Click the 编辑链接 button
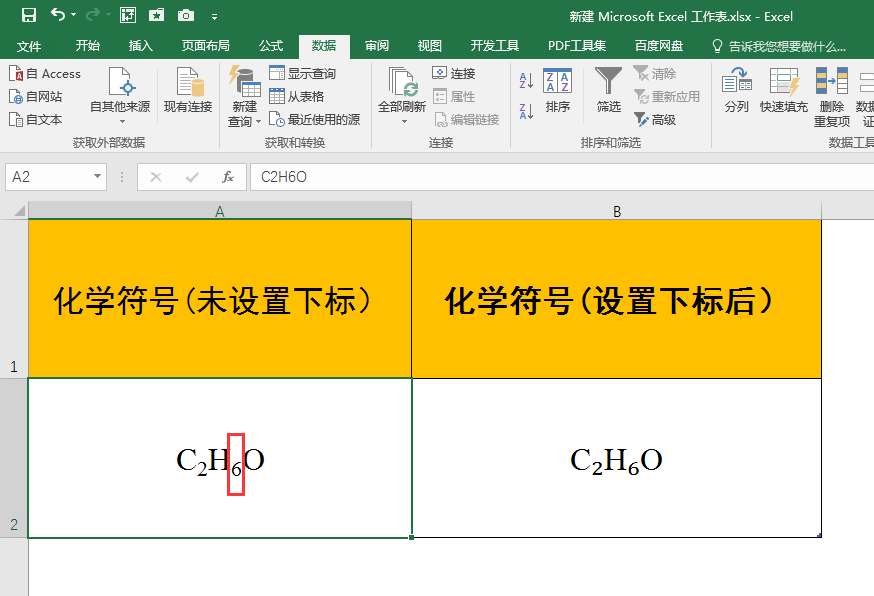The image size is (874, 596). pos(466,119)
